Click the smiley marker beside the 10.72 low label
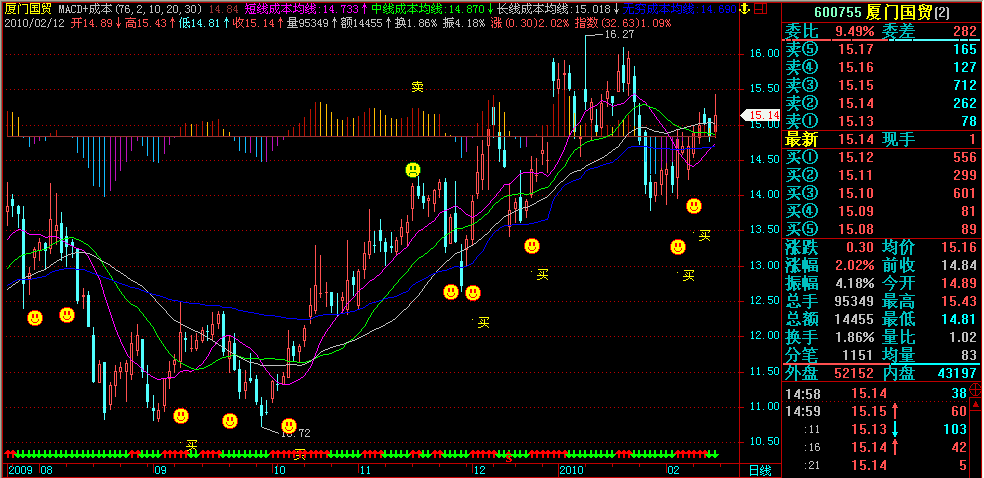The image size is (984, 478). [289, 426]
